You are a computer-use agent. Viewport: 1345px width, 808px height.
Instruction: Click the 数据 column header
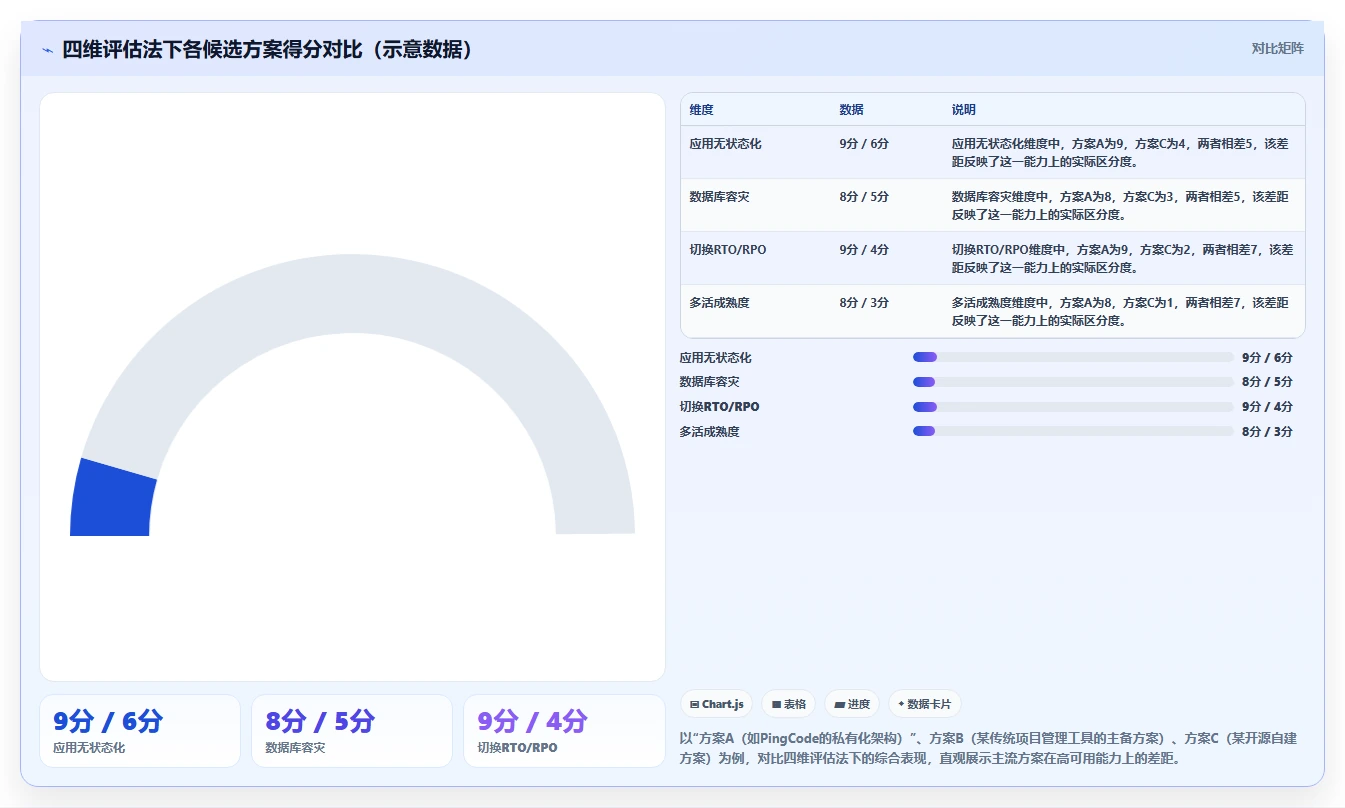pyautogui.click(x=851, y=110)
